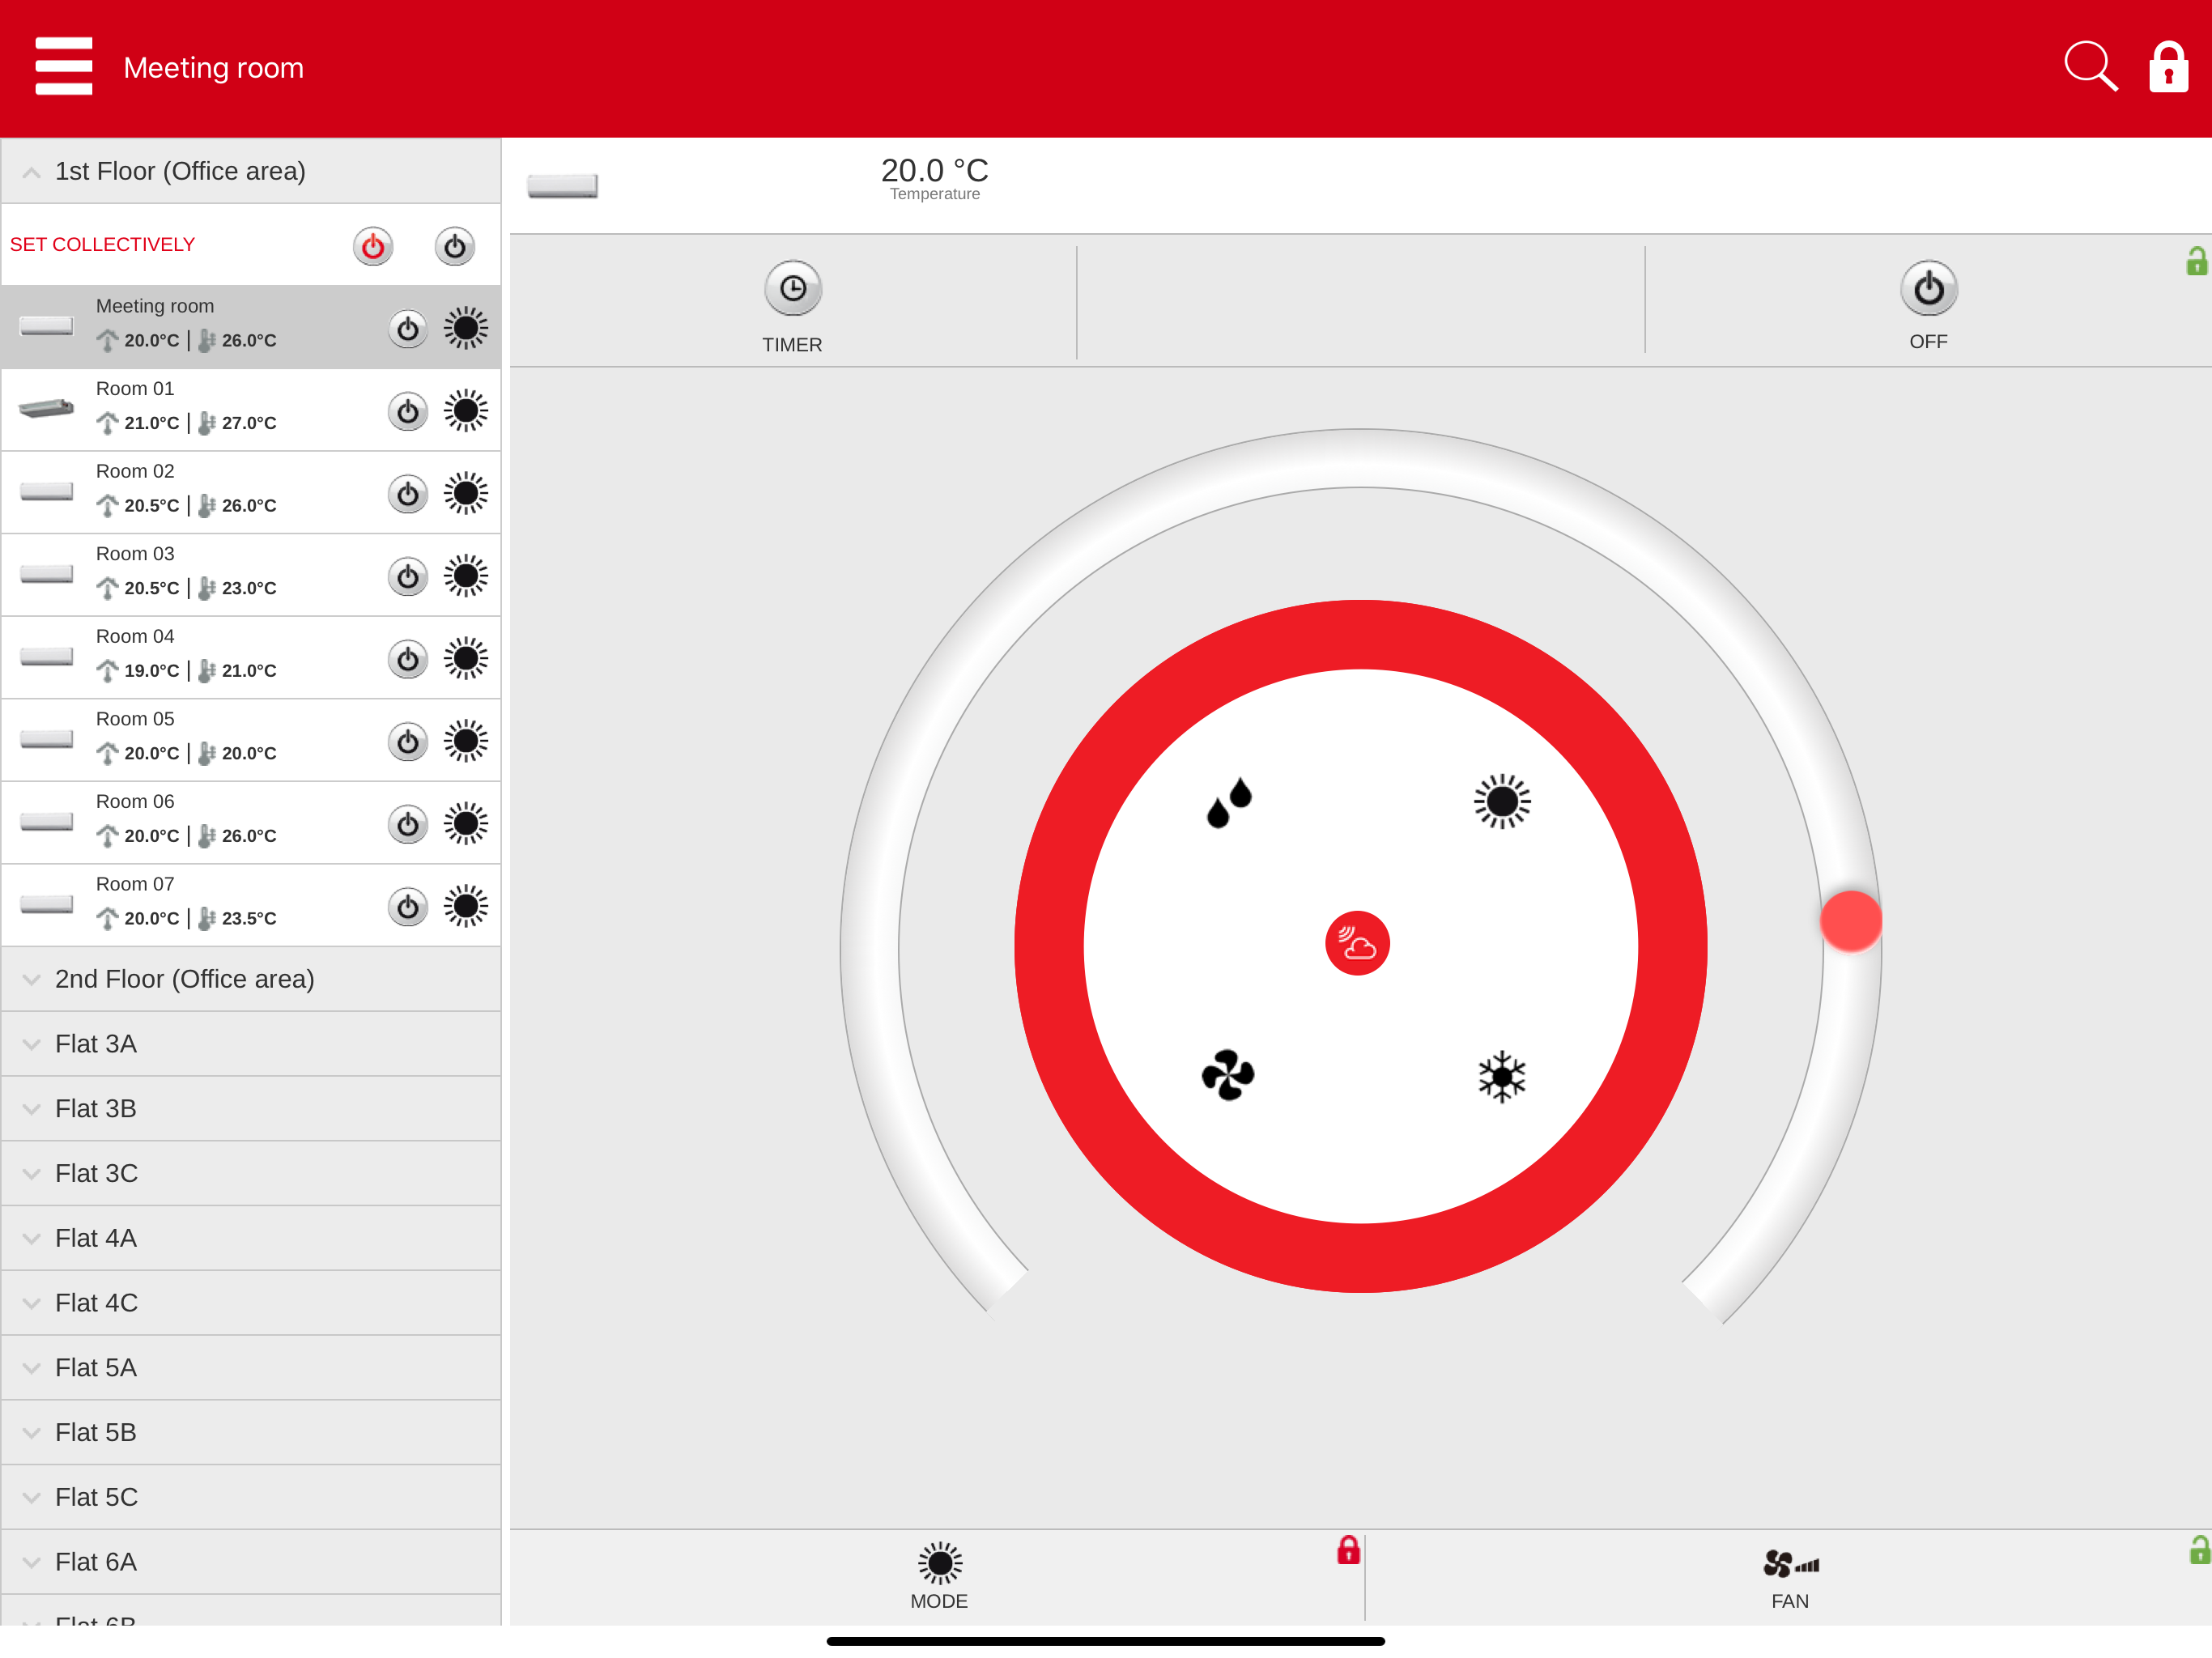Open the TIMER clock button
The height and width of the screenshot is (1658, 2212).
click(x=793, y=289)
